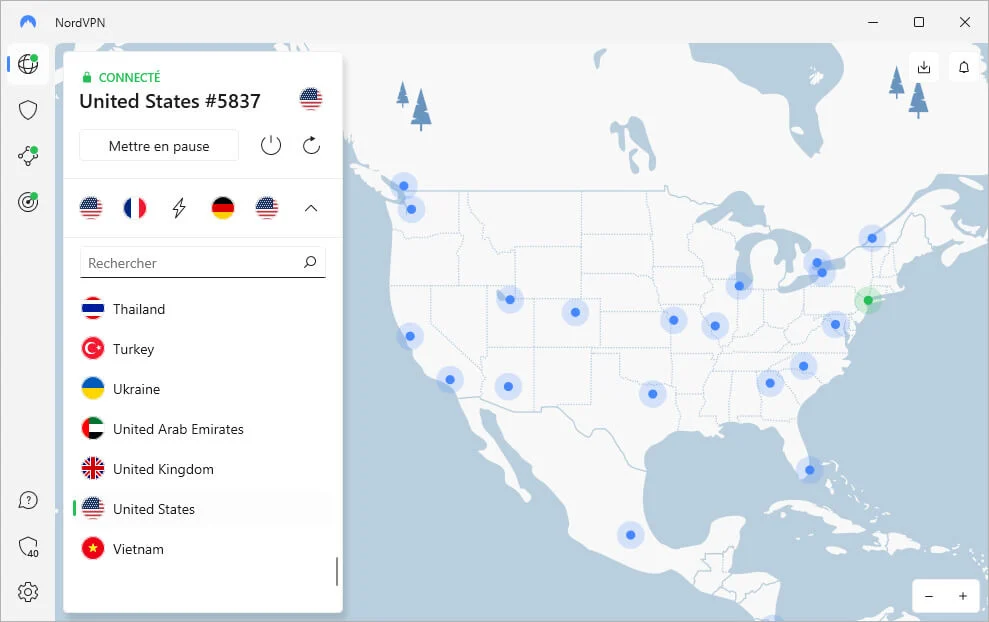
Task: Click the download icon above the map
Action: (924, 67)
